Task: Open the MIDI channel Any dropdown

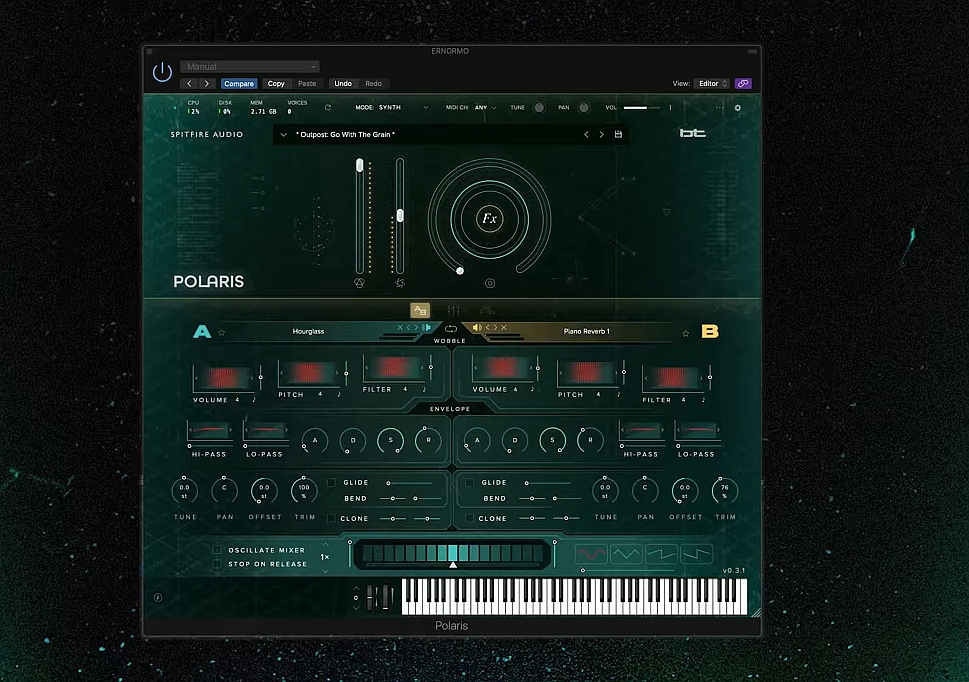Action: tap(486, 107)
